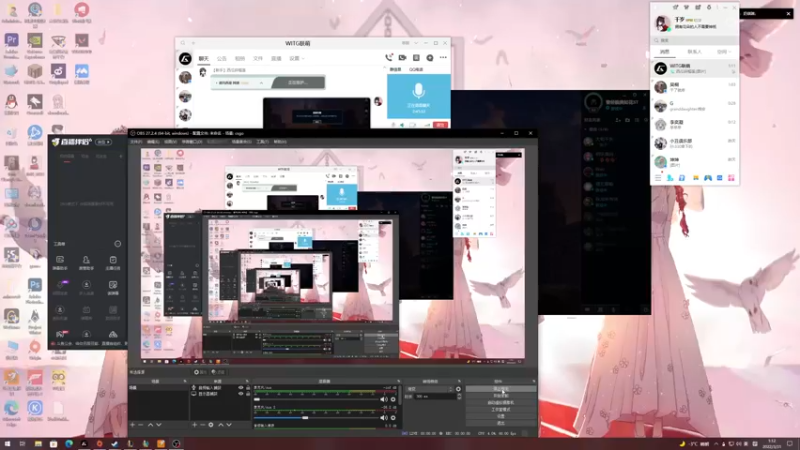Open 工具 menu in OBS menu bar
This screenshot has height=450, width=800.
coord(262,141)
